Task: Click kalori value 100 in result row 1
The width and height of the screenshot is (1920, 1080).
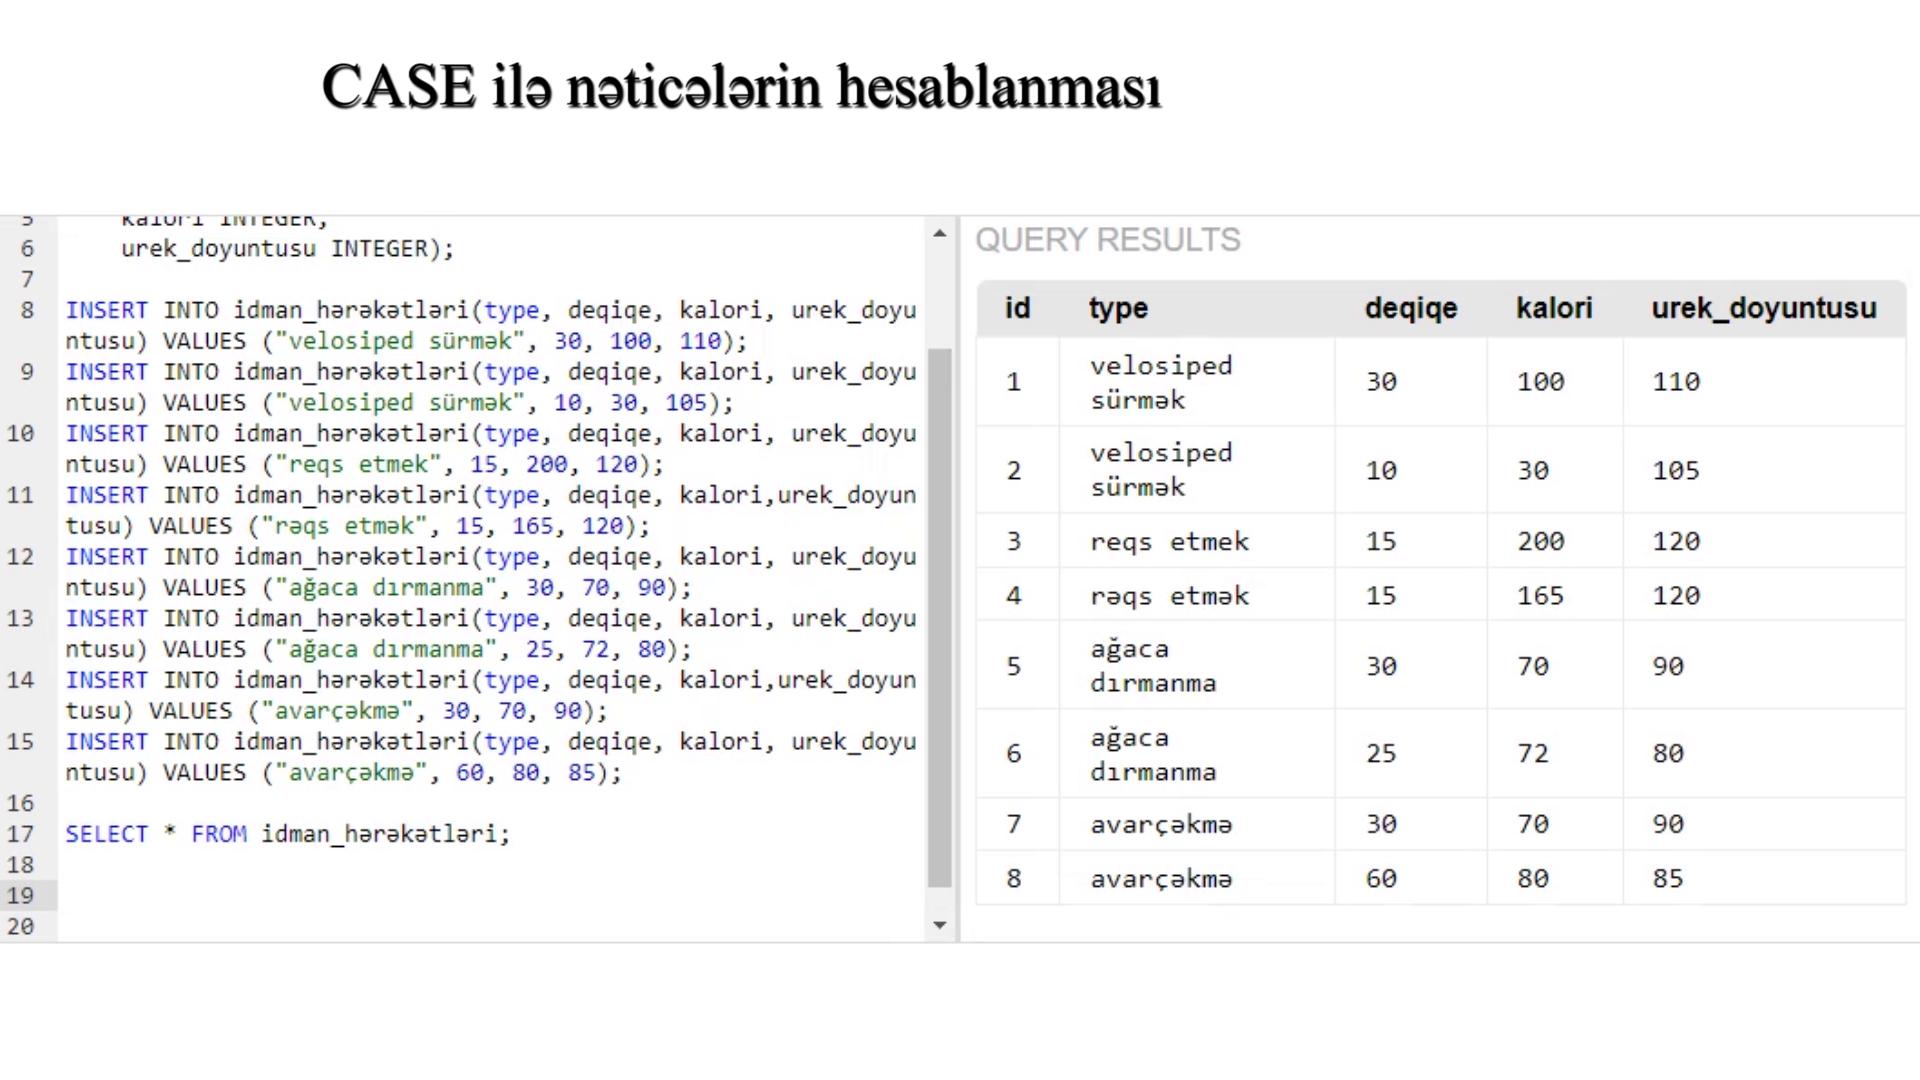Action: [1540, 382]
